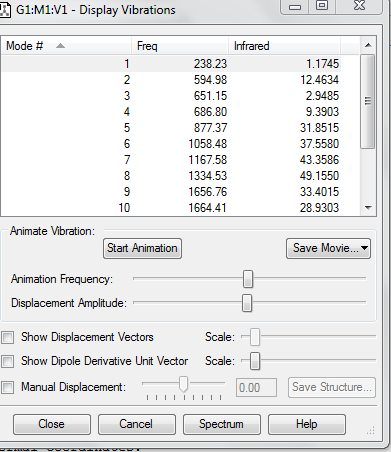Enable Show Dipole Derivative Unit Vector checkbox
This screenshot has height=452, width=391.
pyautogui.click(x=7, y=361)
